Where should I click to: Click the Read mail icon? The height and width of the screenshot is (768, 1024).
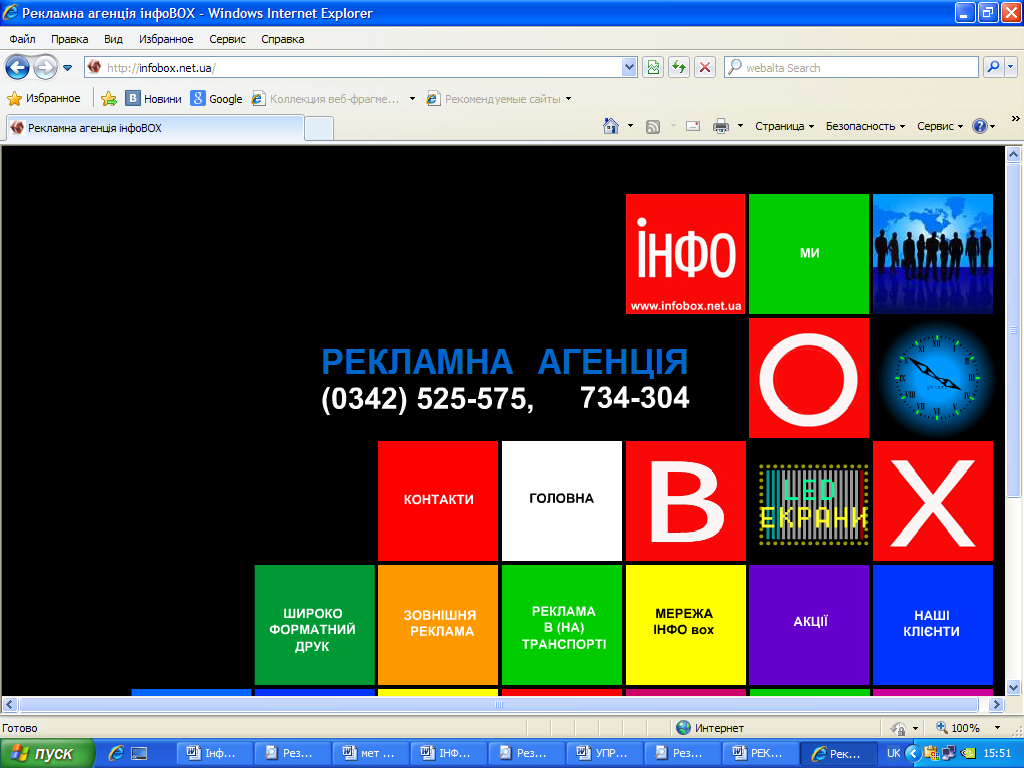coord(693,126)
